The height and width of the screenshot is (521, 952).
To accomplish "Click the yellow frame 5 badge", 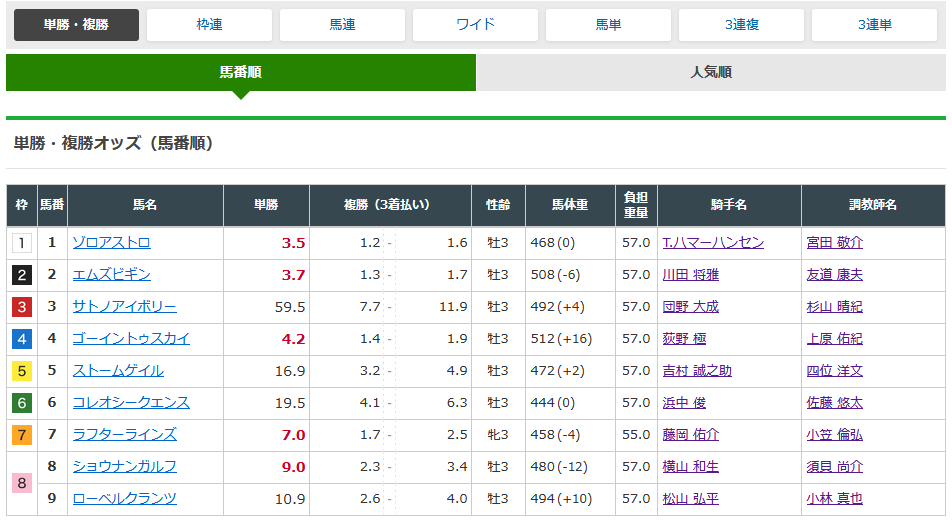I will coord(22,371).
